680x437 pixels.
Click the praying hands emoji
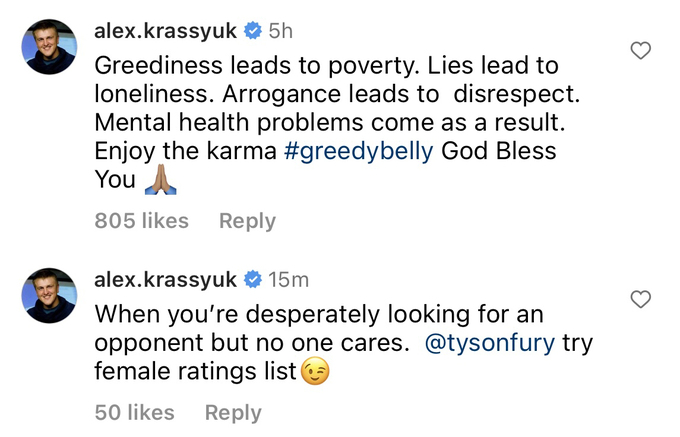(161, 180)
